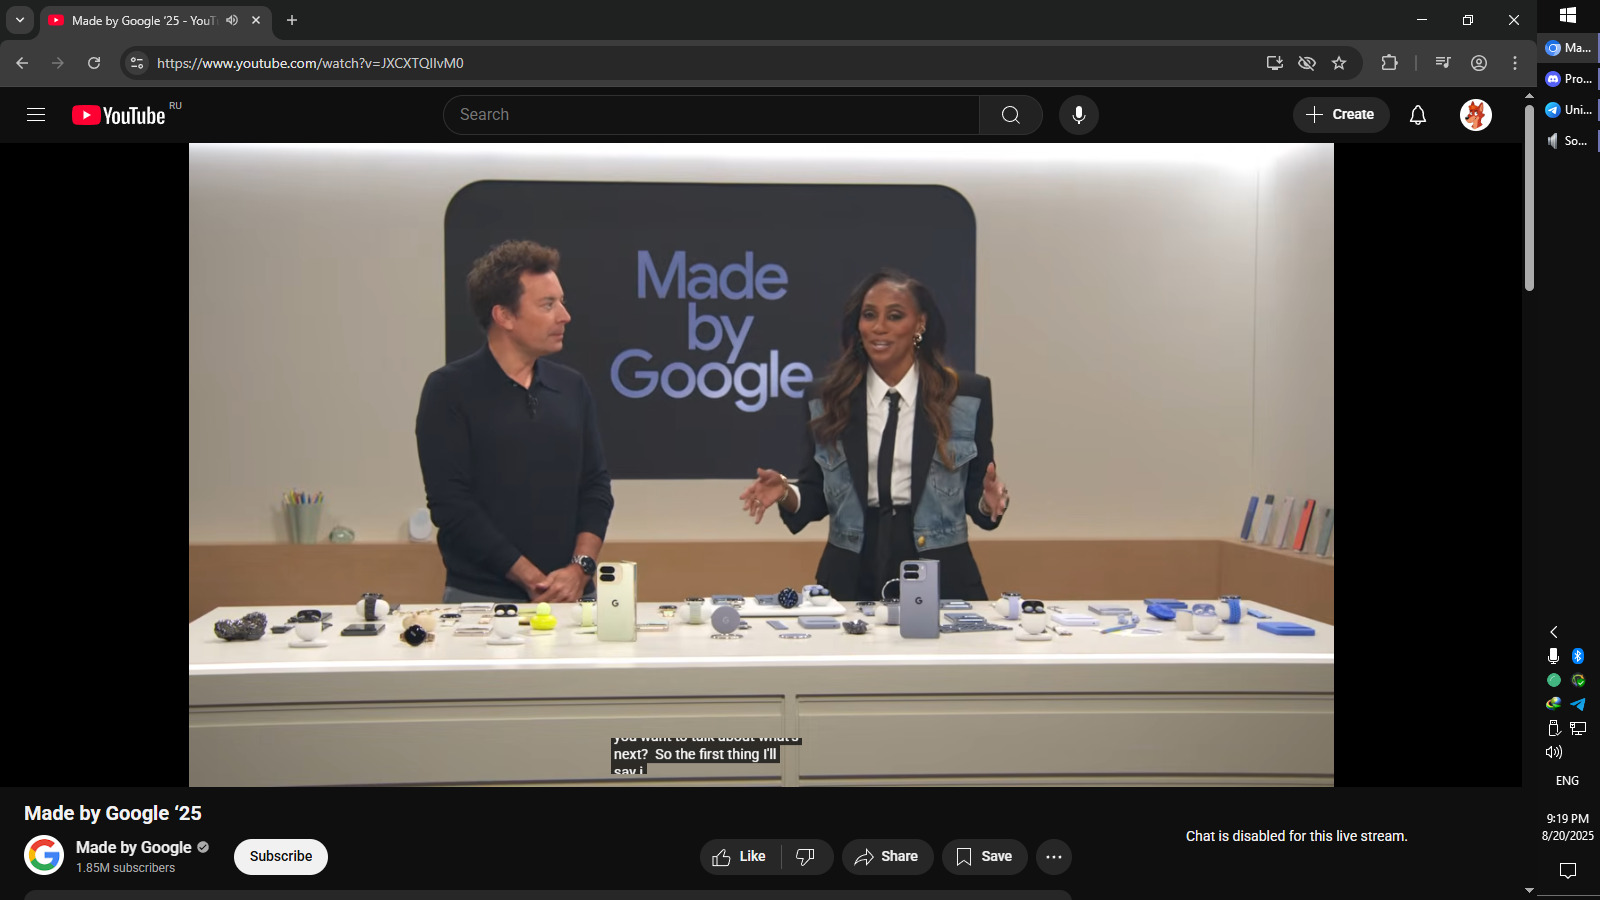Open the tab search dropdown arrow

pyautogui.click(x=20, y=20)
